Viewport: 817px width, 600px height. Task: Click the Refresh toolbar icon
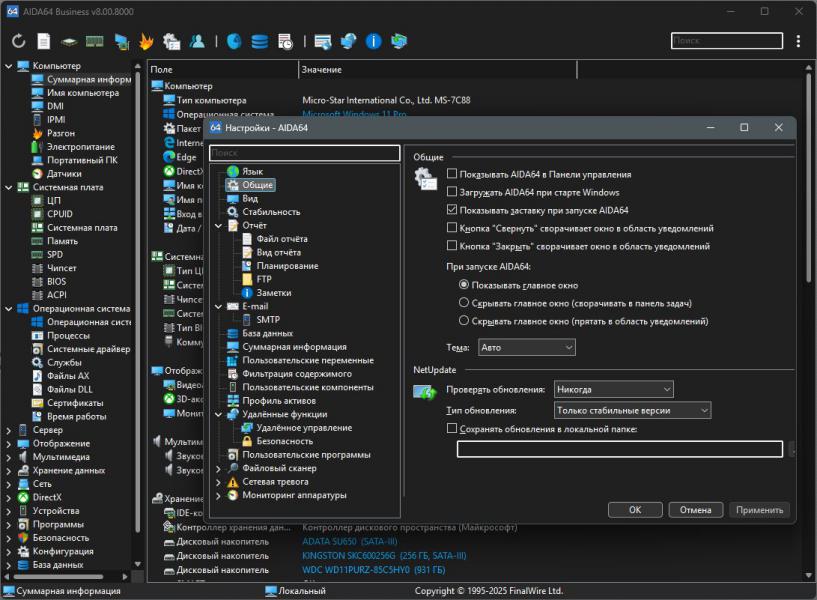[19, 41]
